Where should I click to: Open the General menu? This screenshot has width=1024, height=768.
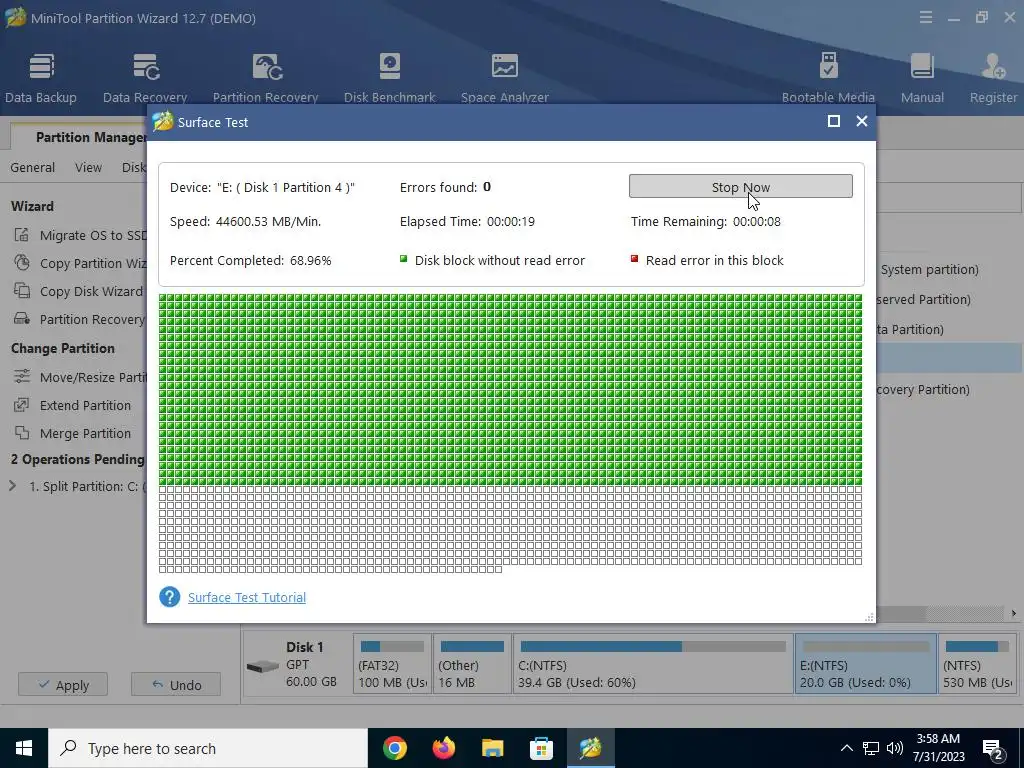(x=33, y=167)
